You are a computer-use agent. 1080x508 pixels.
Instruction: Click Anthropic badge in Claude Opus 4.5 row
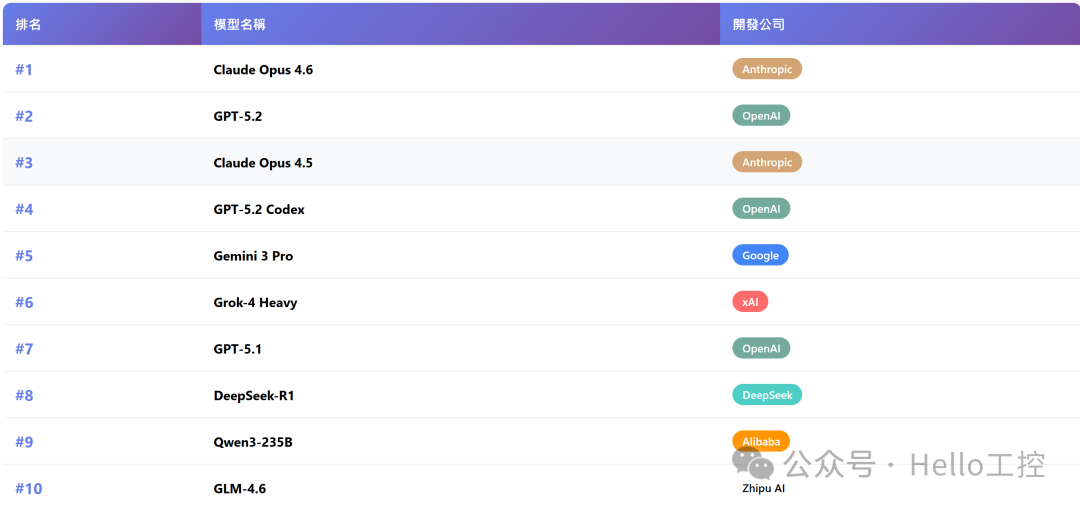click(x=767, y=162)
